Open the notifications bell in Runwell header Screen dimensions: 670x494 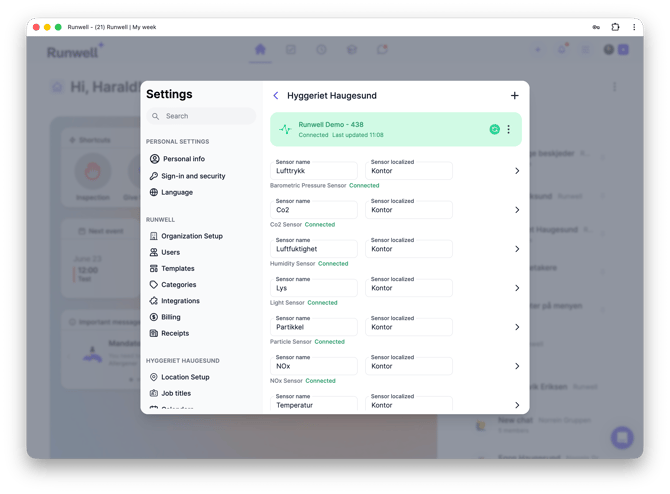pos(562,50)
